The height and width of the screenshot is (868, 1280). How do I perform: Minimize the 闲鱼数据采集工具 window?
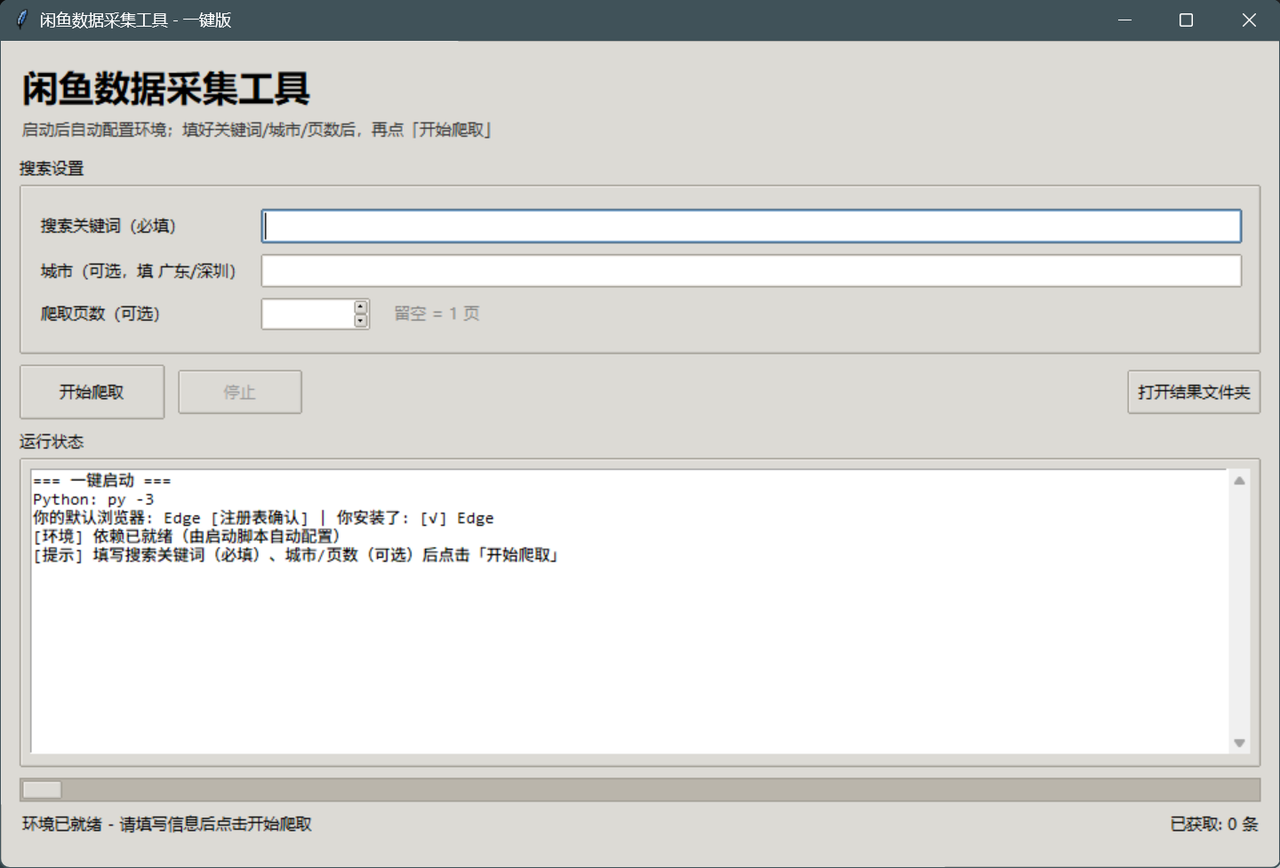[1125, 20]
